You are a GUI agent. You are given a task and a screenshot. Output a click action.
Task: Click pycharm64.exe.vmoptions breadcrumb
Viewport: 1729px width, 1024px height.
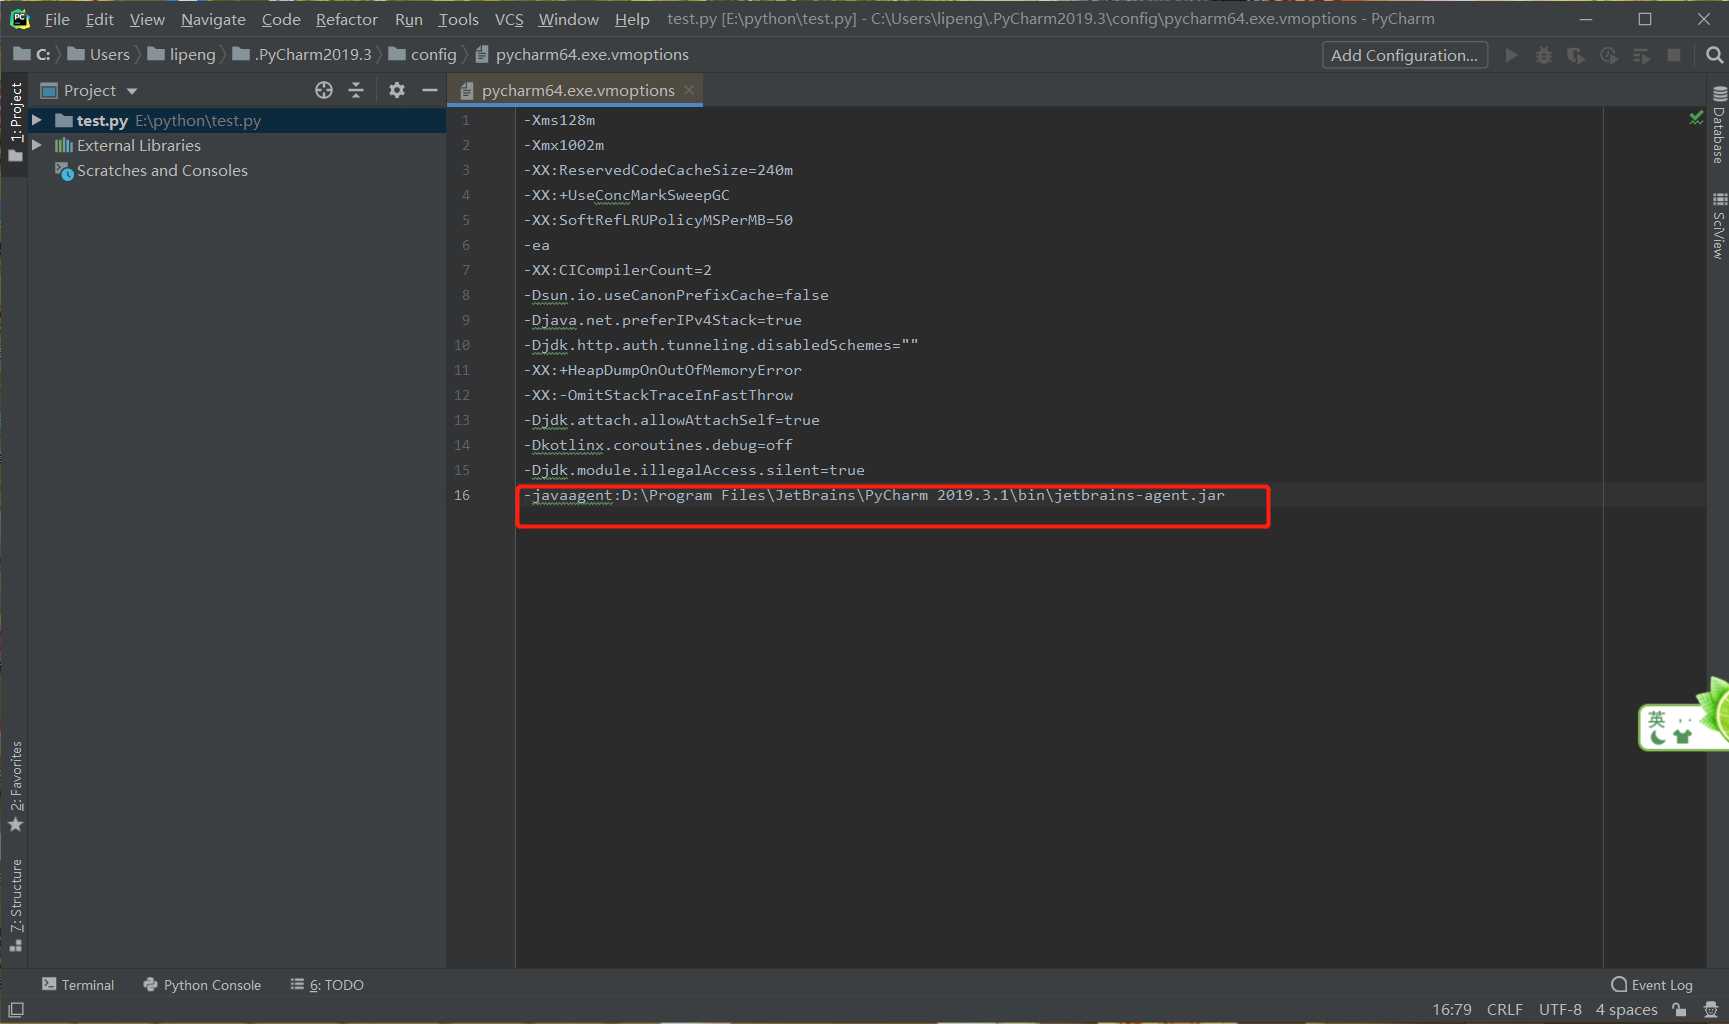pyautogui.click(x=581, y=54)
